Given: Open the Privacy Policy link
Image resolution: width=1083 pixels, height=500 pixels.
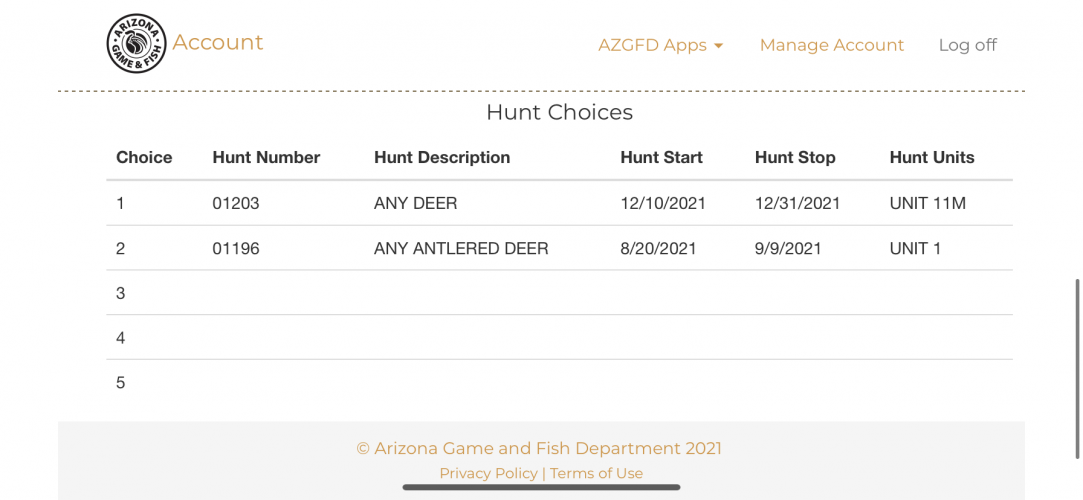Looking at the screenshot, I should (488, 473).
